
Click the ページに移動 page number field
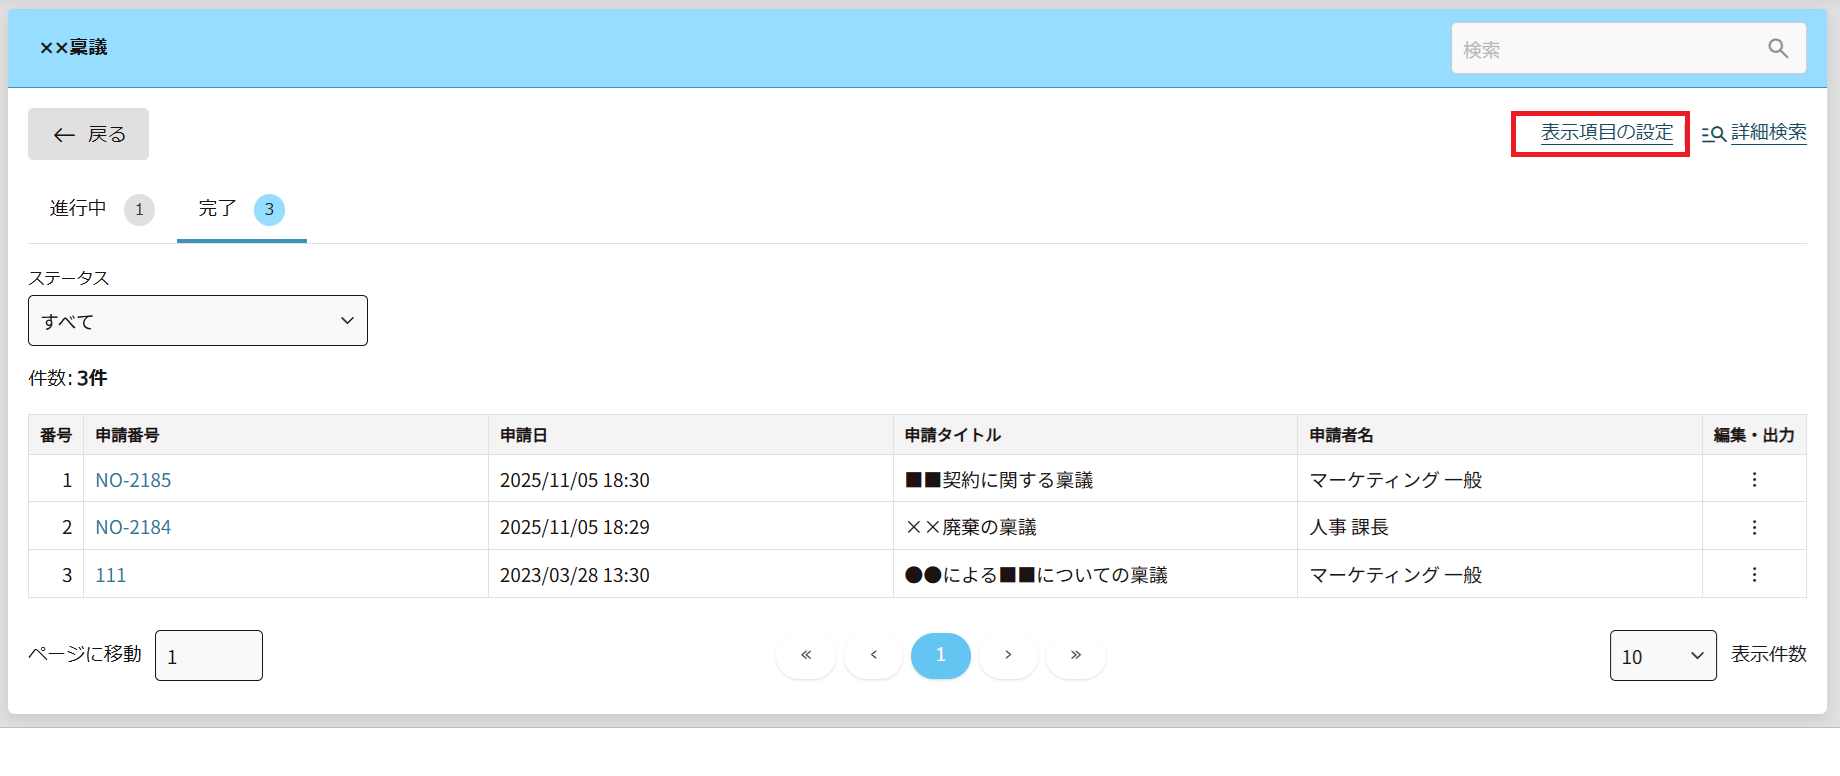click(209, 656)
